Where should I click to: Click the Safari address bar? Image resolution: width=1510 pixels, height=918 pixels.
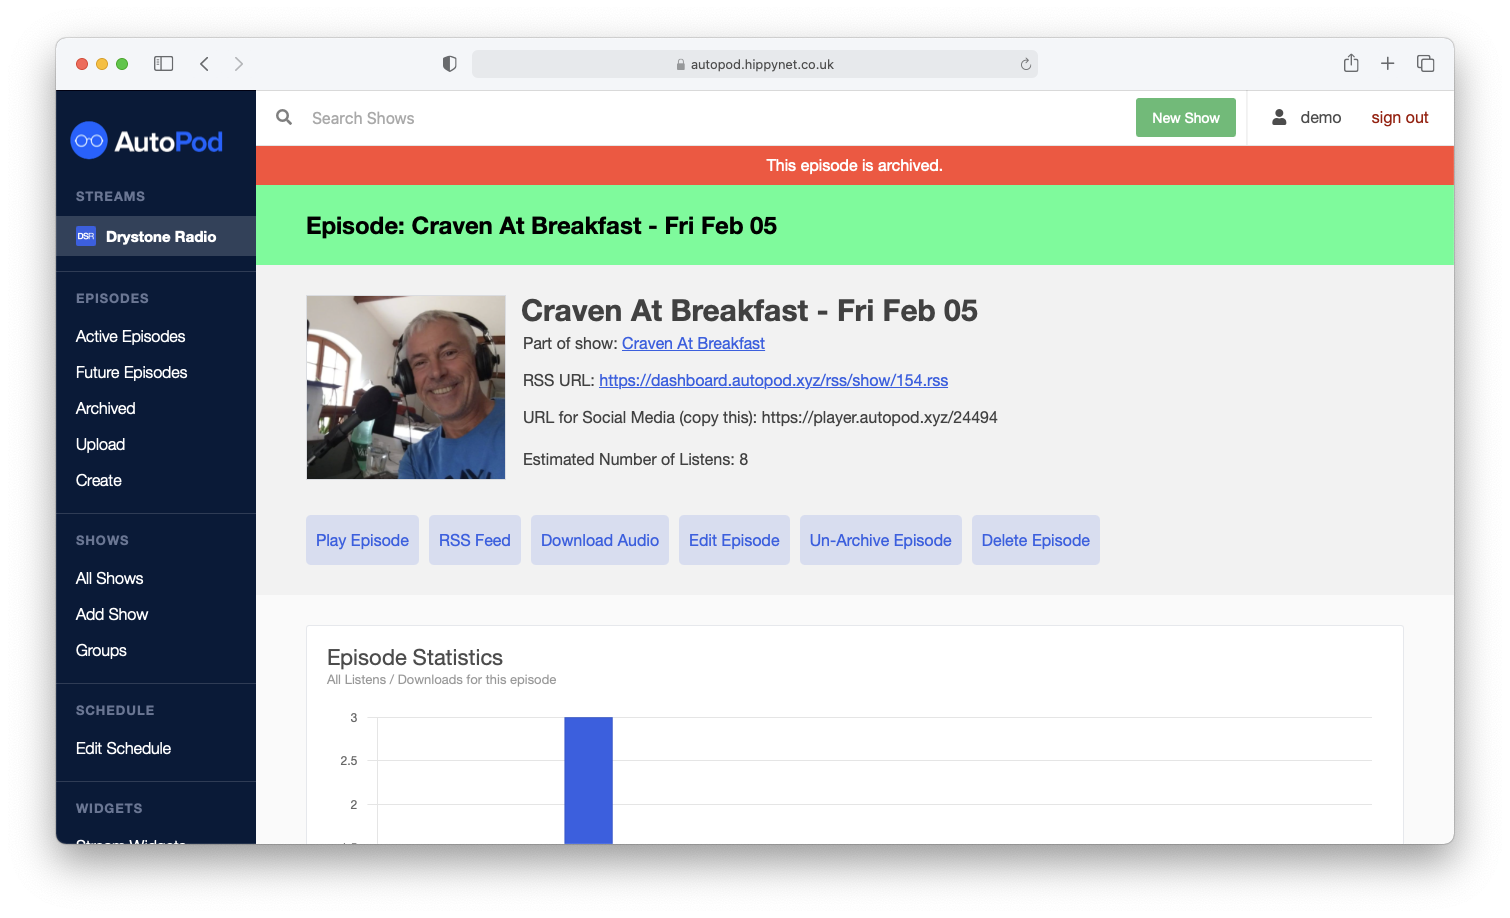coord(755,64)
